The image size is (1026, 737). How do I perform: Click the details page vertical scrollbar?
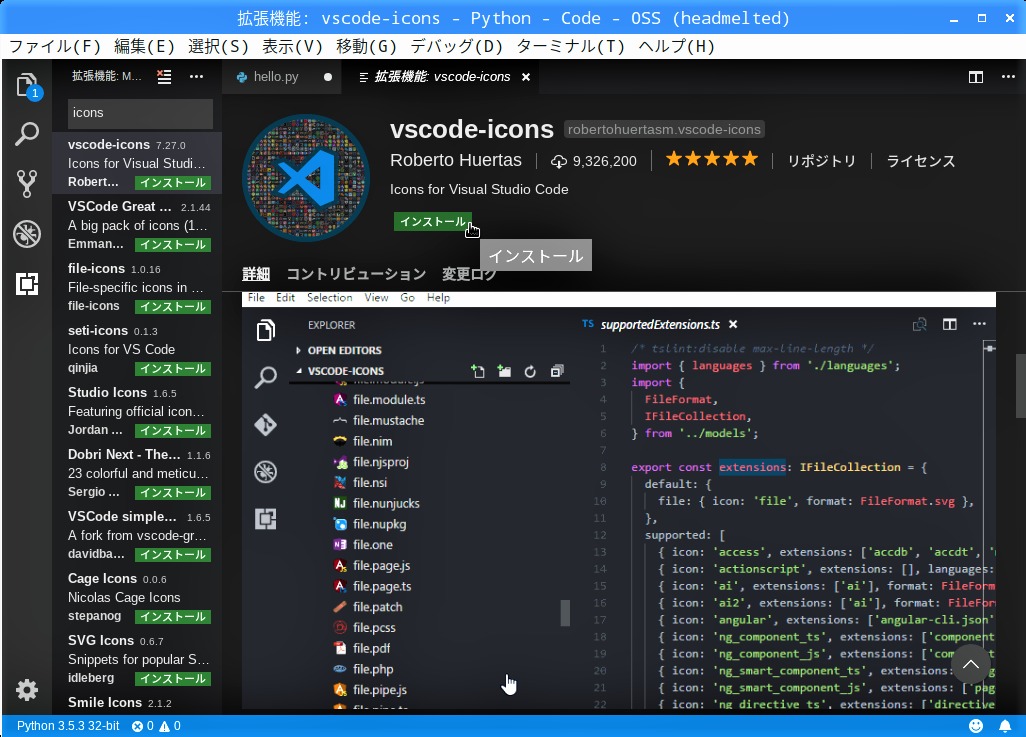[x=1020, y=385]
